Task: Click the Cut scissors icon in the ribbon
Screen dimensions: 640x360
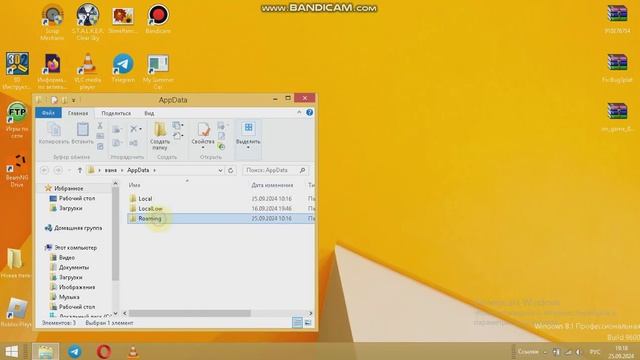Action: click(x=100, y=126)
